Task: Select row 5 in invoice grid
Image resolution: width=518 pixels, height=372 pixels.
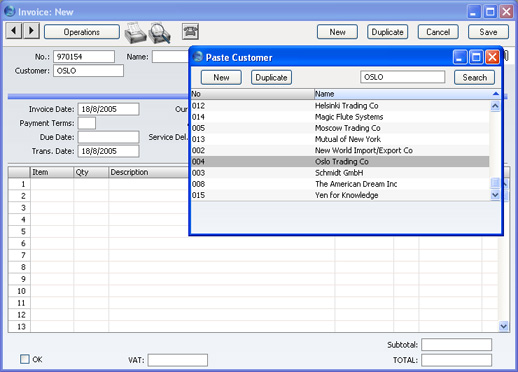Action: 19,231
